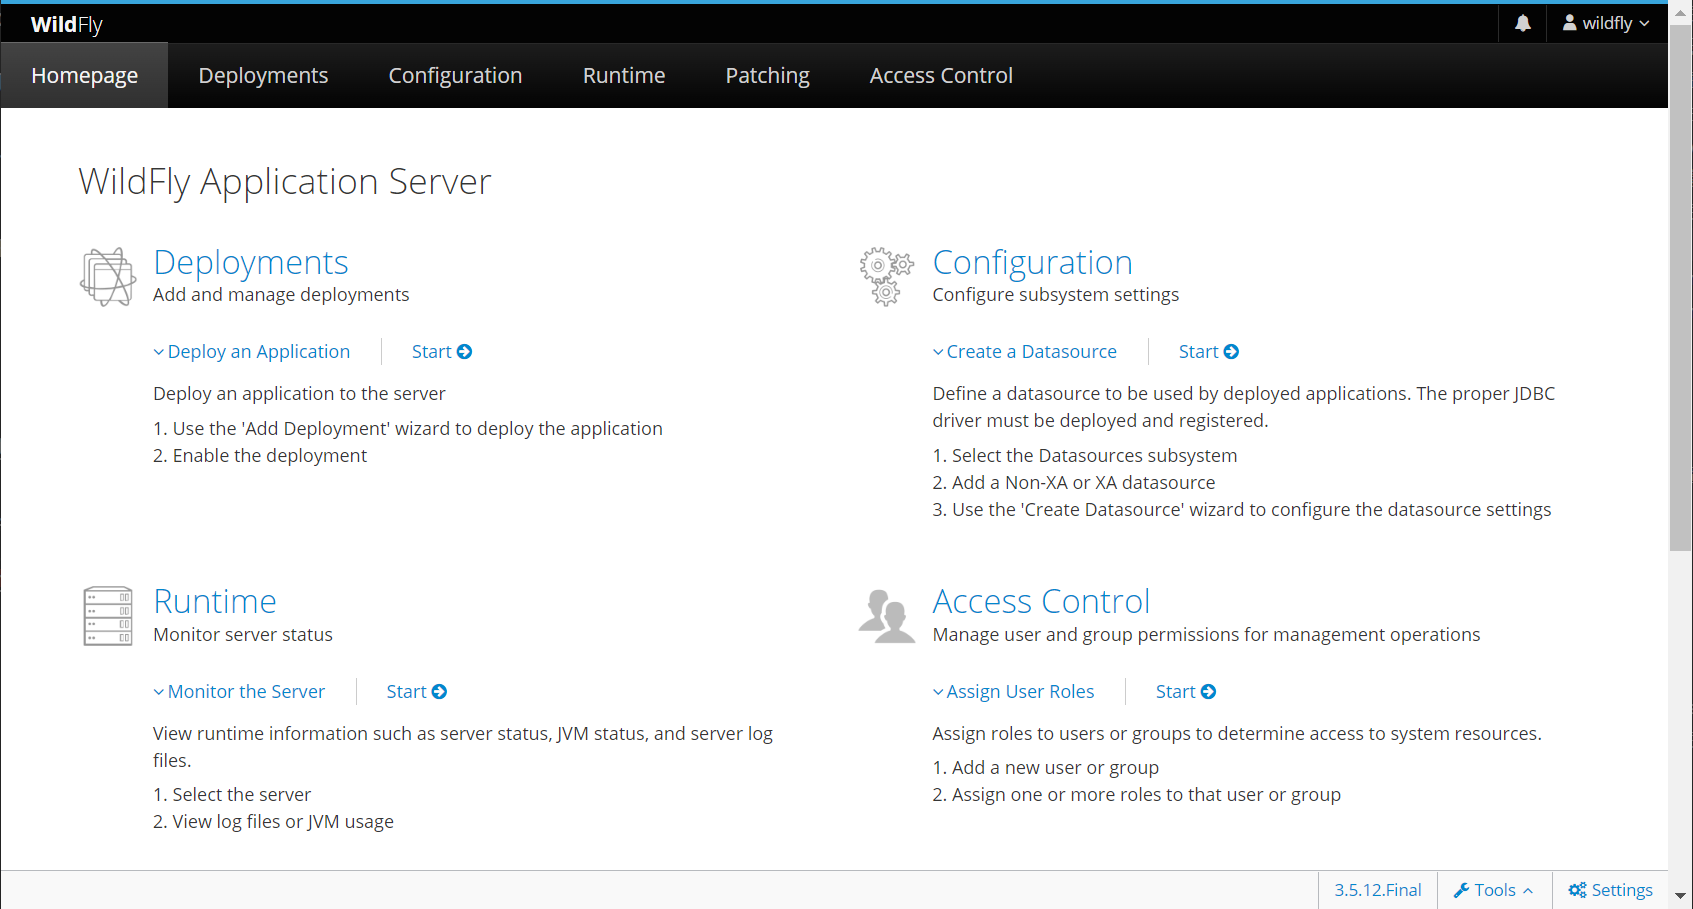This screenshot has width=1693, height=909.
Task: Click the arrow icon beside Deploy an Application Start
Action: point(464,352)
